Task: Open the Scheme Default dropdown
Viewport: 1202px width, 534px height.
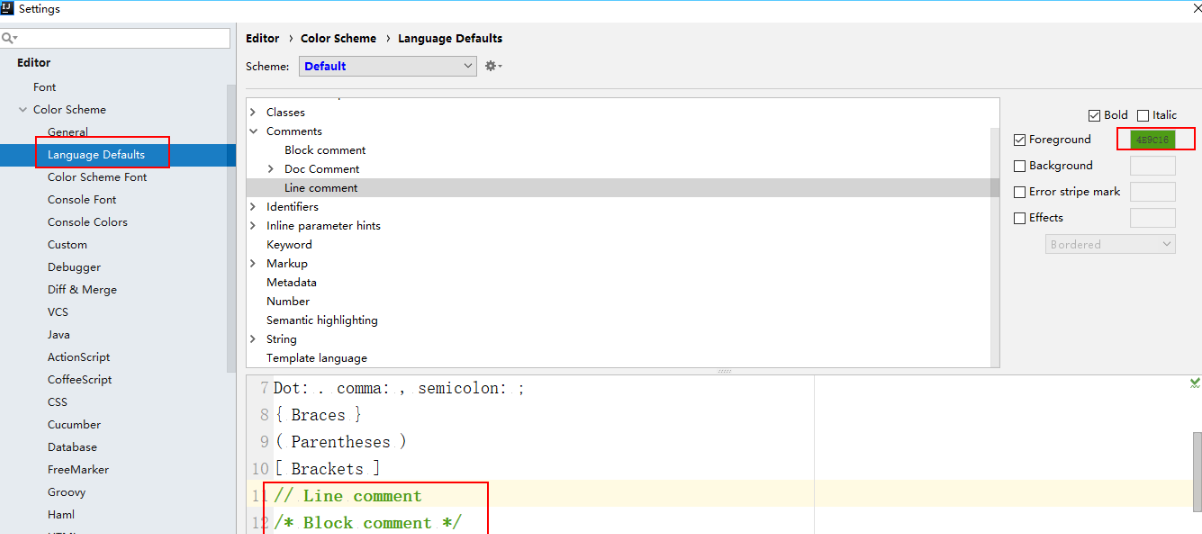Action: tap(387, 66)
